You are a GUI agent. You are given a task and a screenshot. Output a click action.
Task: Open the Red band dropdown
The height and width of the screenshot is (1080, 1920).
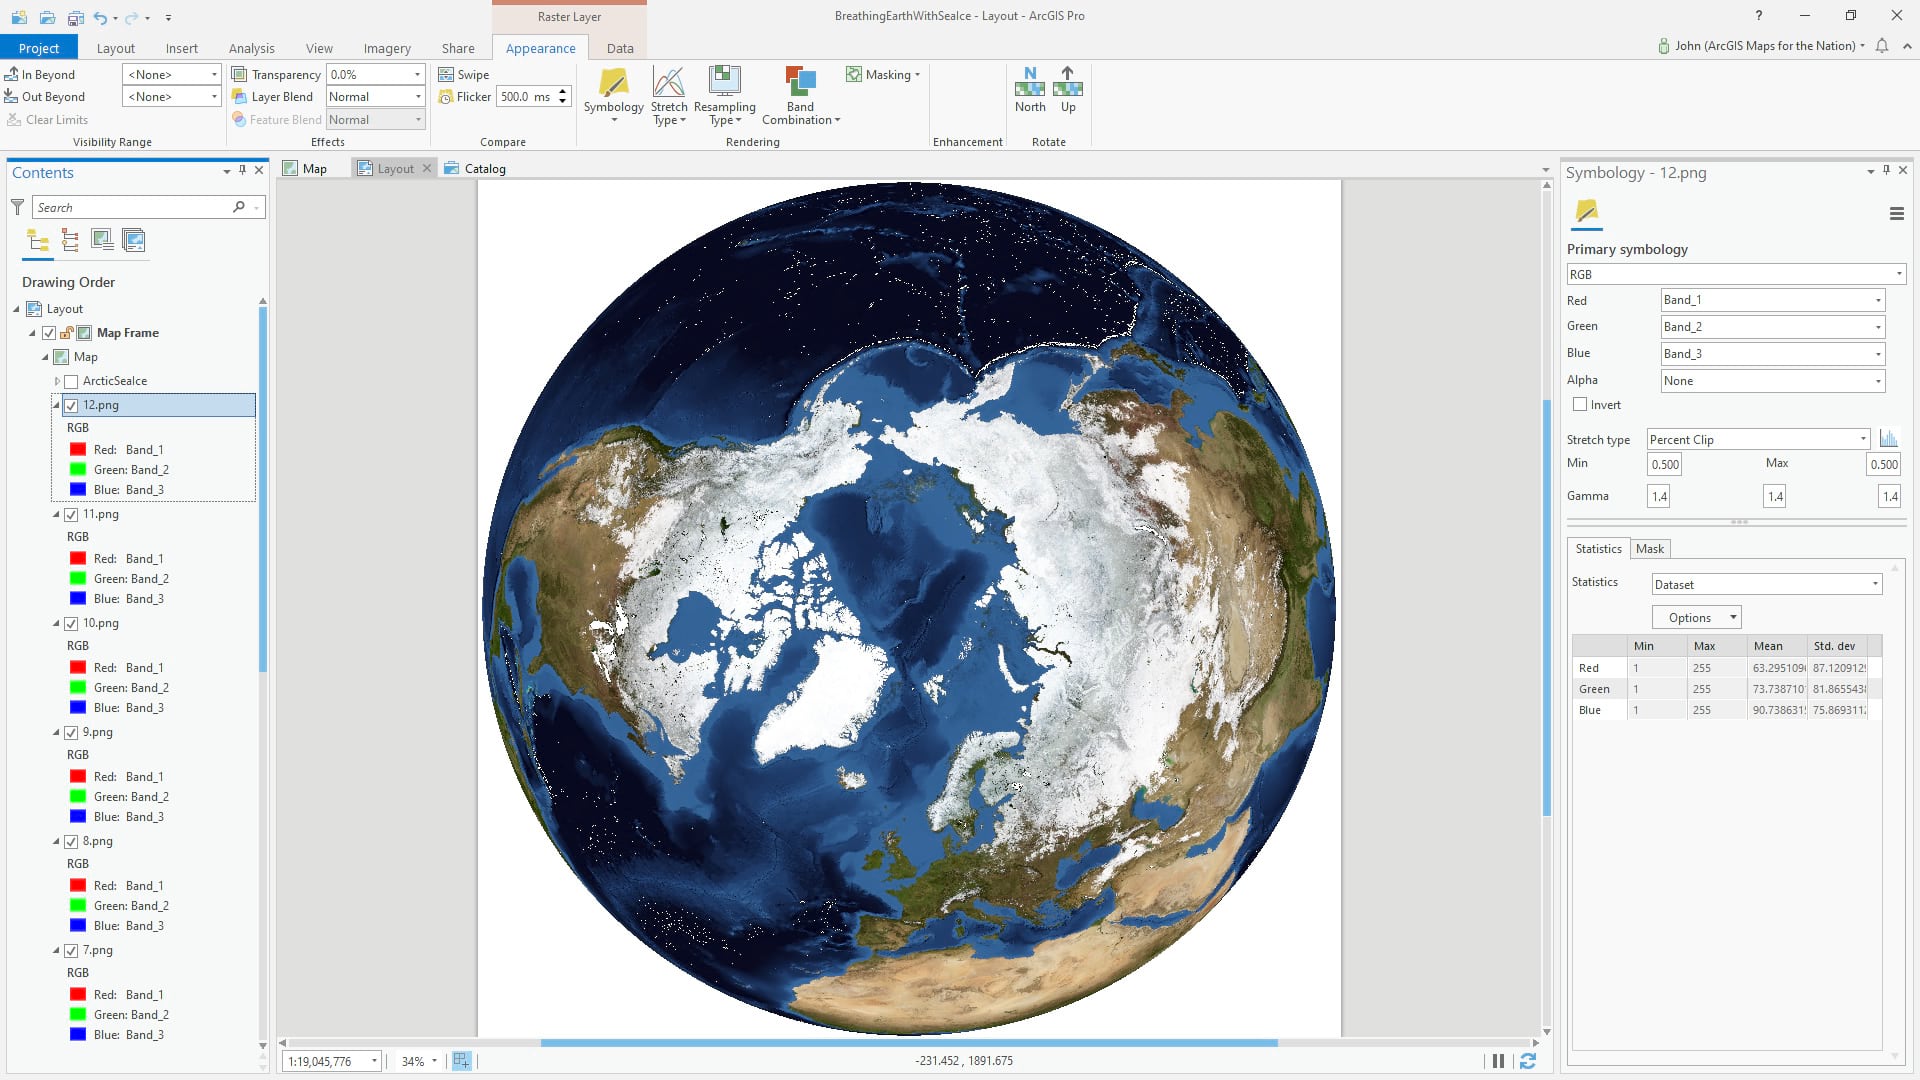[1772, 300]
